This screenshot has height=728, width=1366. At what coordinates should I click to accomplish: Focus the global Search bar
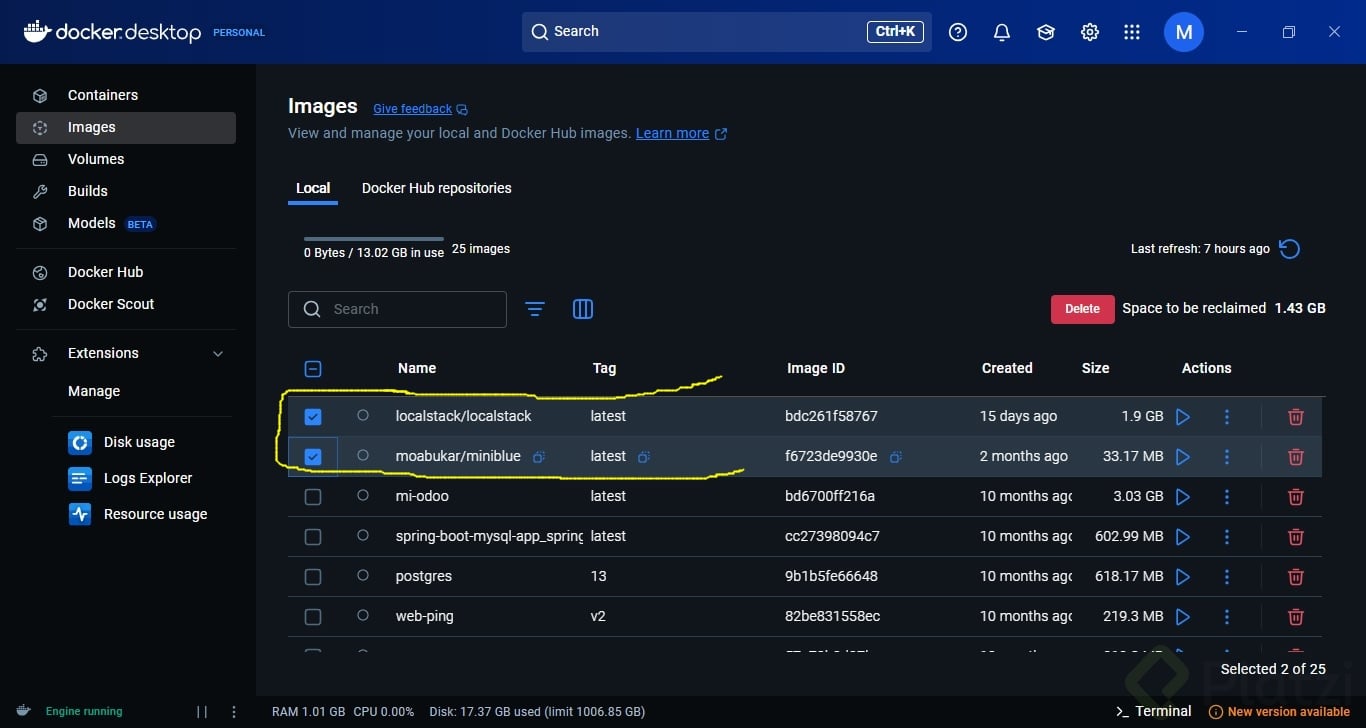coord(727,32)
